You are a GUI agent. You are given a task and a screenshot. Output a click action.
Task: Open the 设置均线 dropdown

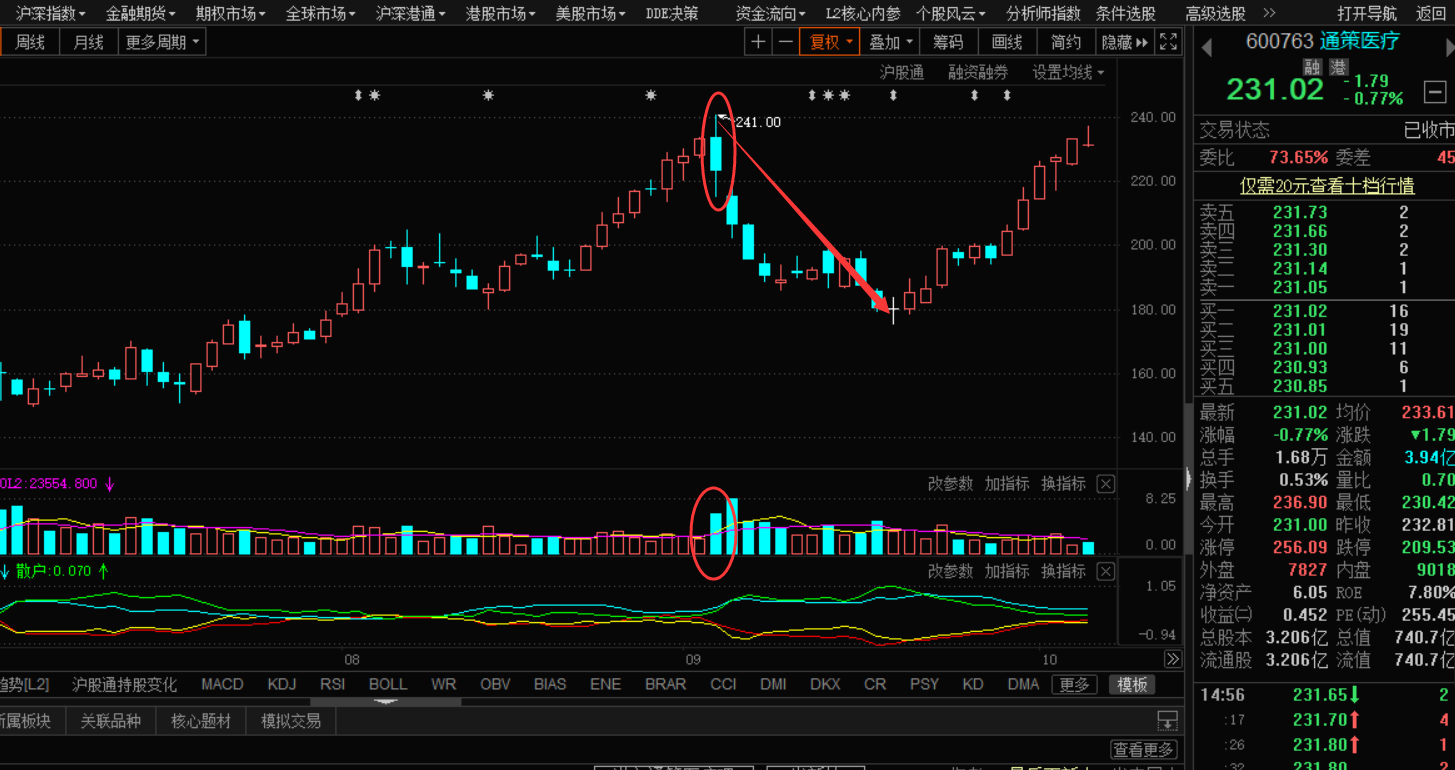pos(1068,73)
